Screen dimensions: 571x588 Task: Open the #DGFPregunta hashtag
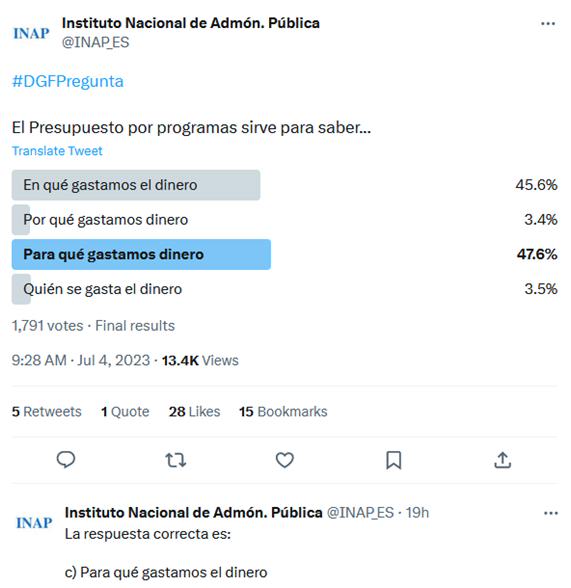pyautogui.click(x=68, y=81)
